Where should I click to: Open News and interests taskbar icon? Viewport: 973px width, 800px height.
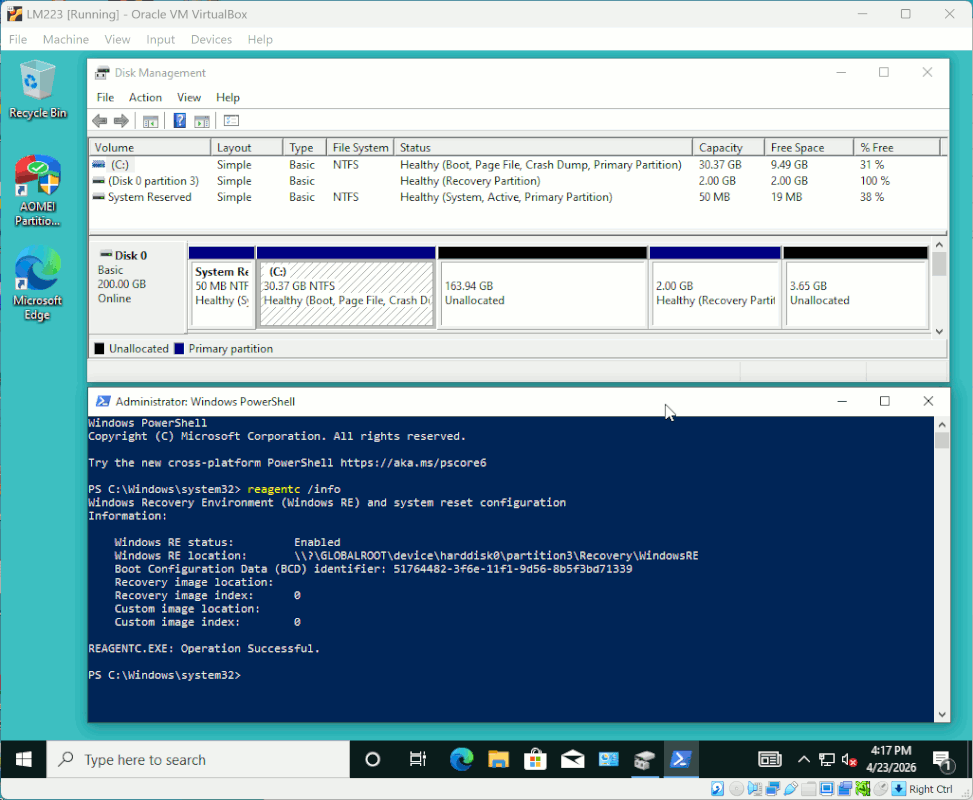(769, 759)
